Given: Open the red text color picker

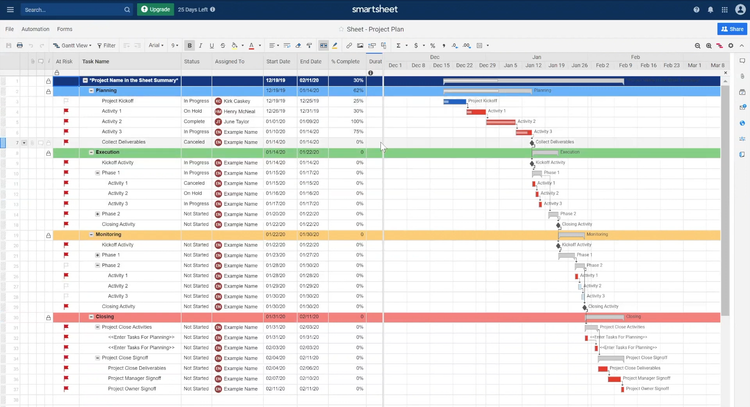Looking at the screenshot, I should 253,45.
